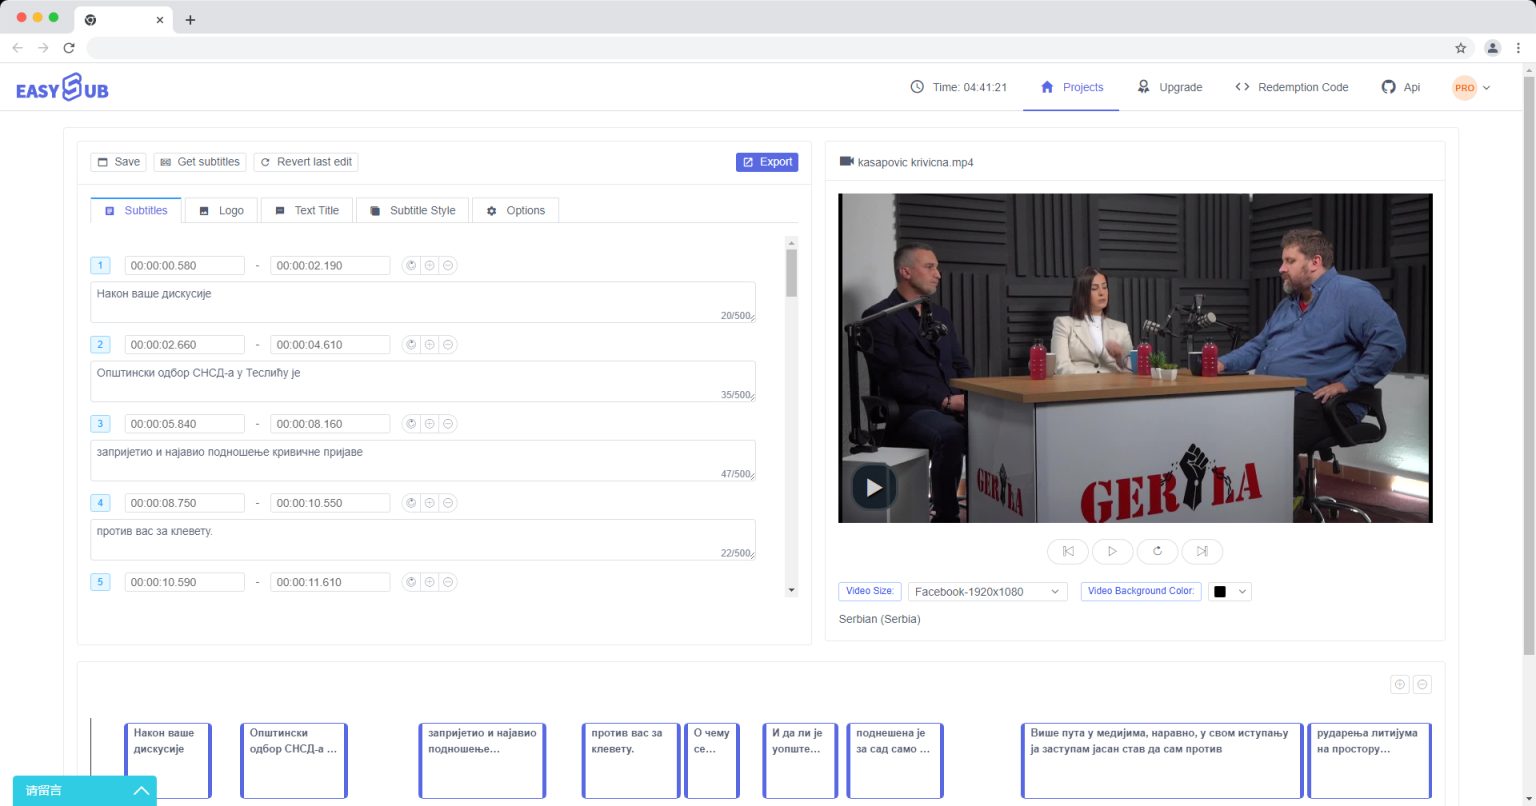Add a new subtitle after segment 1
This screenshot has height=806, width=1536.
(429, 265)
